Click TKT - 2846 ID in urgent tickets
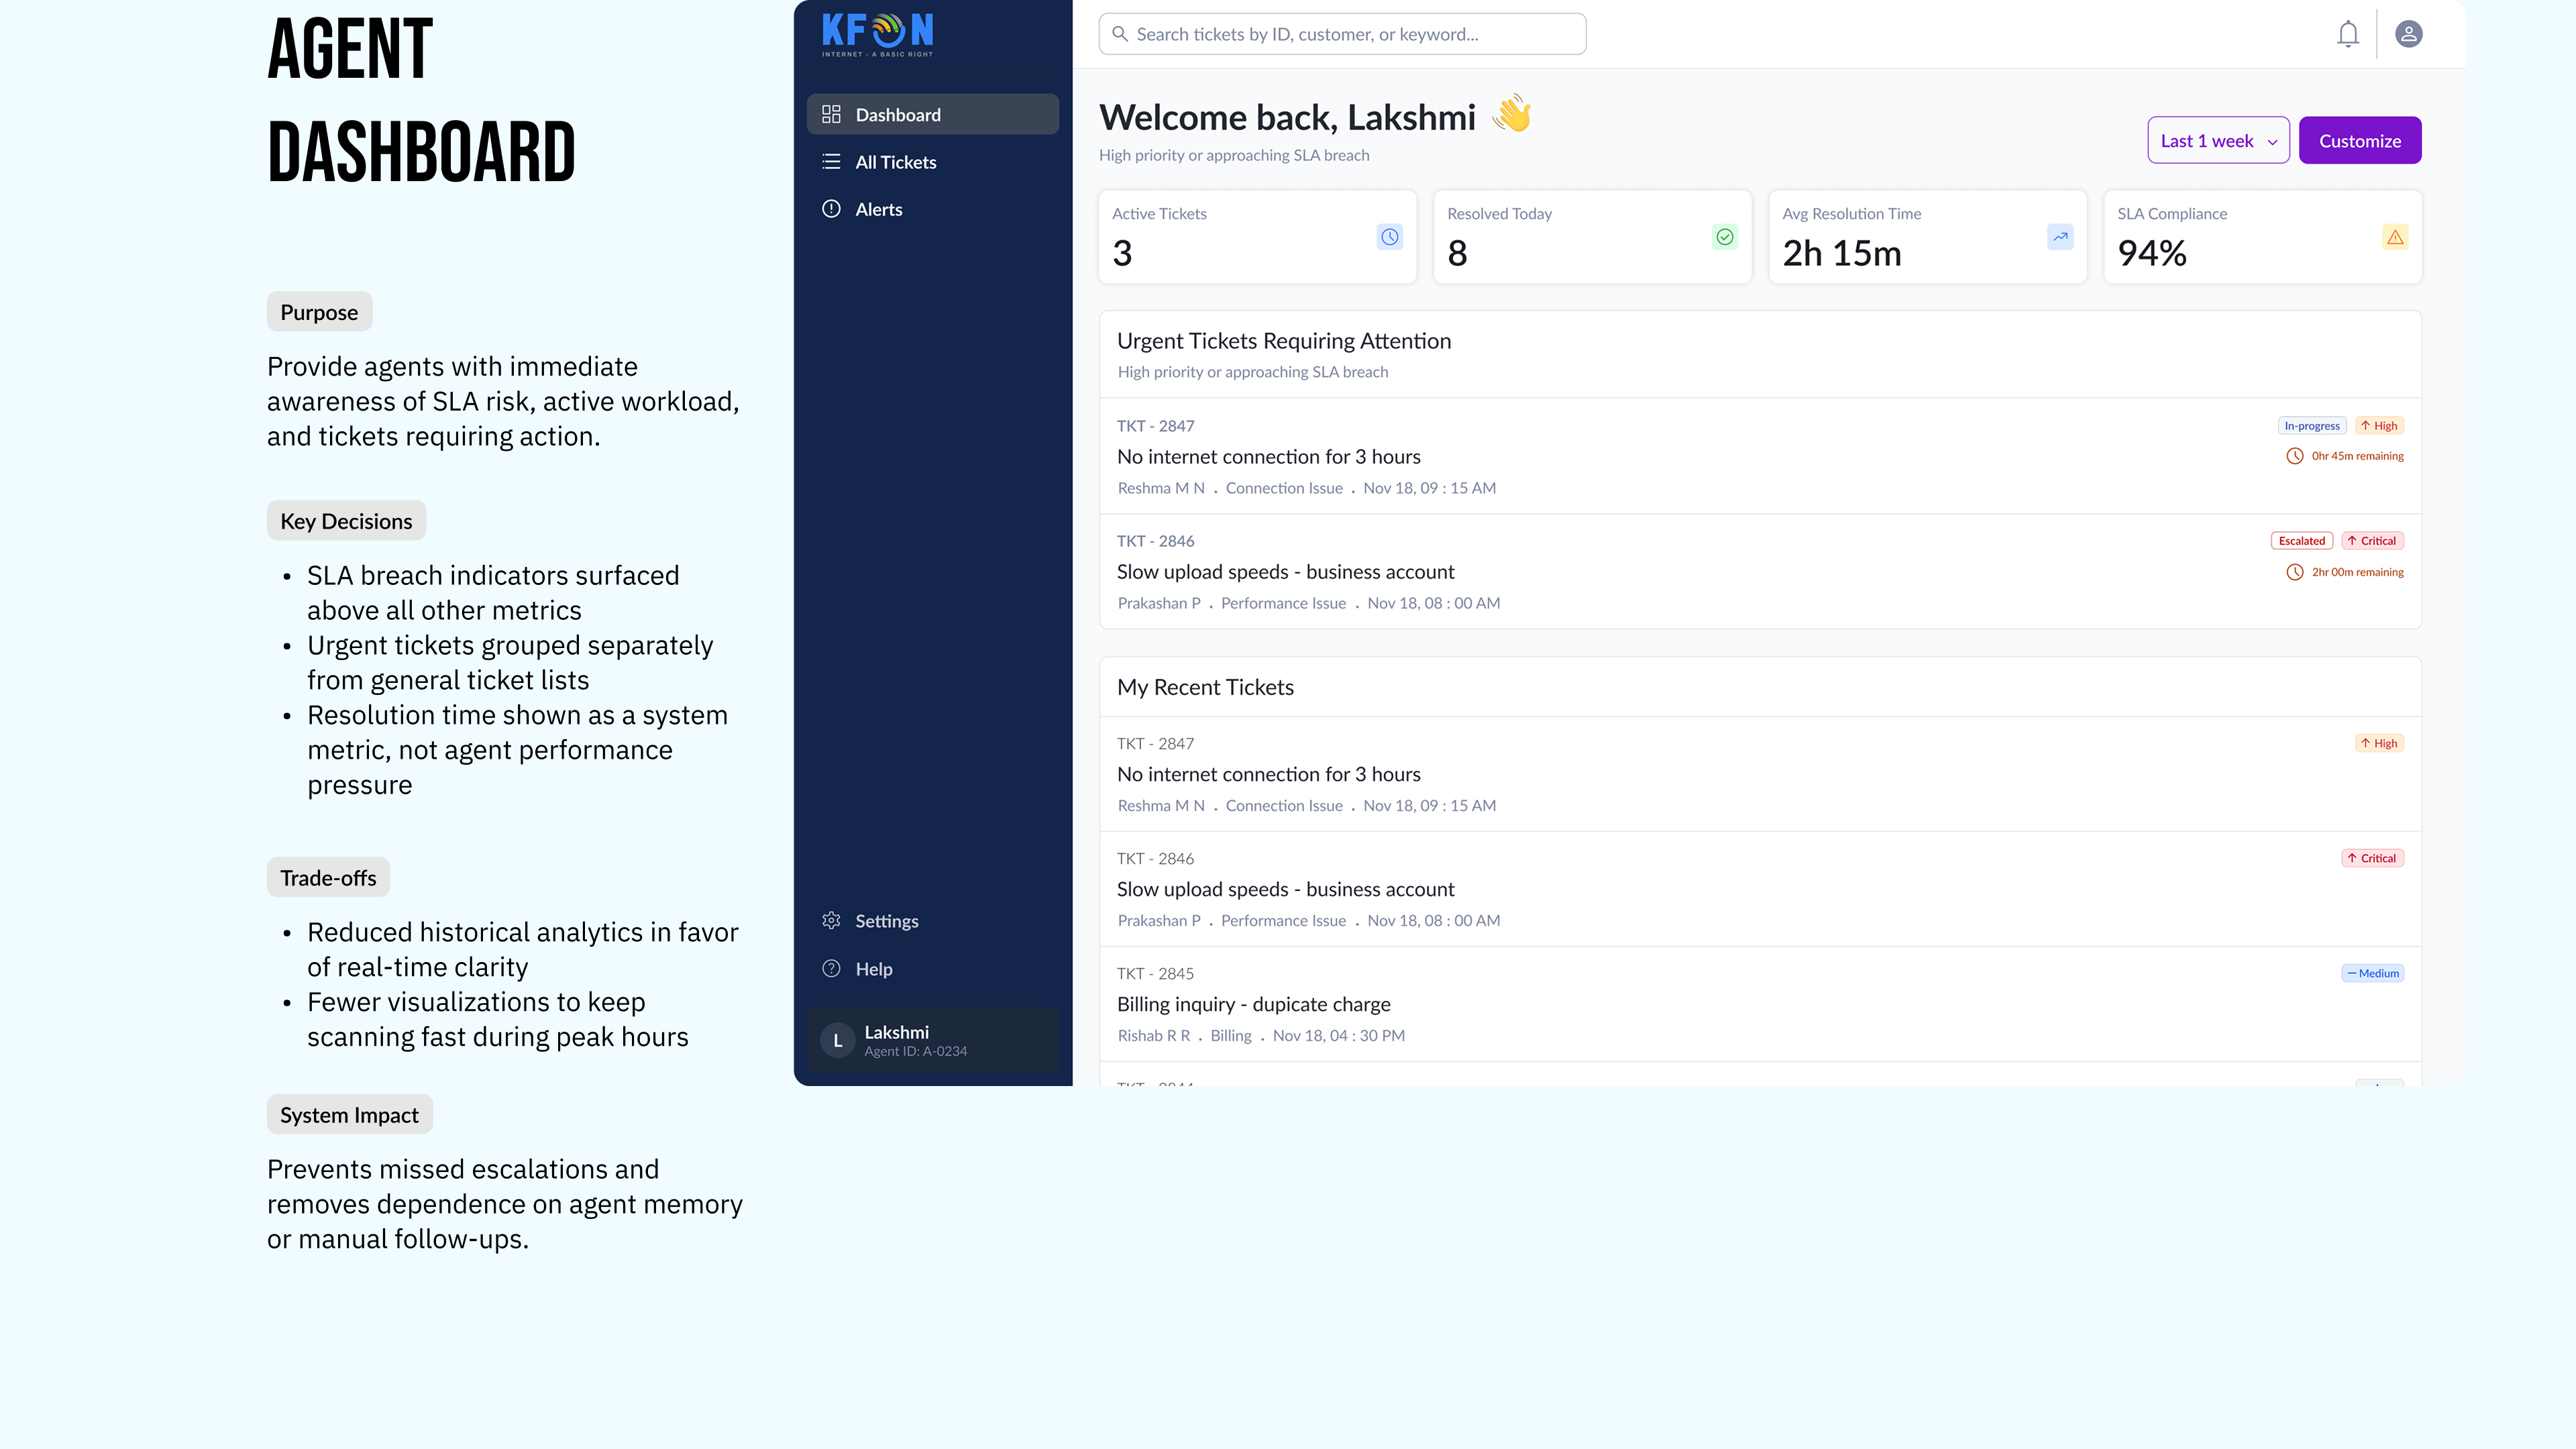This screenshot has width=2576, height=1449. 1155,541
